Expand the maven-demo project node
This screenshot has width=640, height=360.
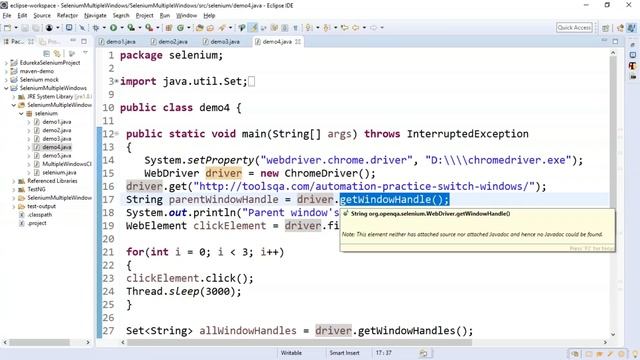coord(6,71)
